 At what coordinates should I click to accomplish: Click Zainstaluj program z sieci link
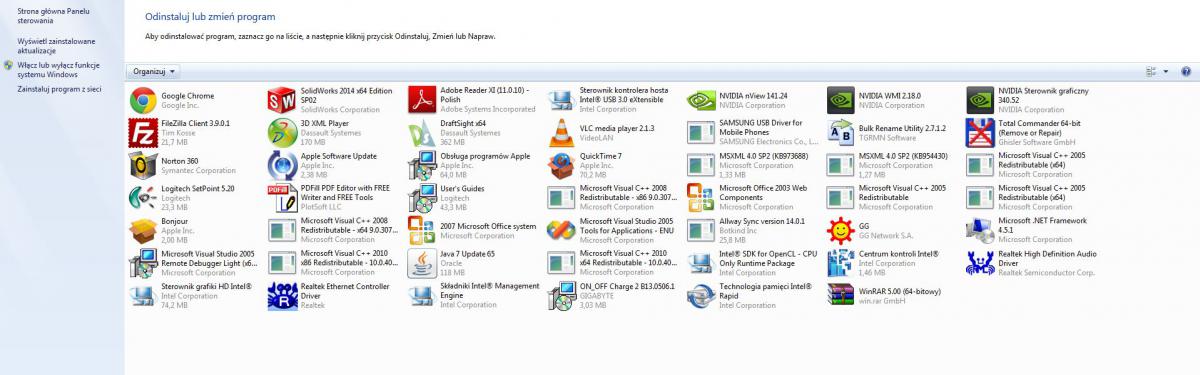(59, 89)
